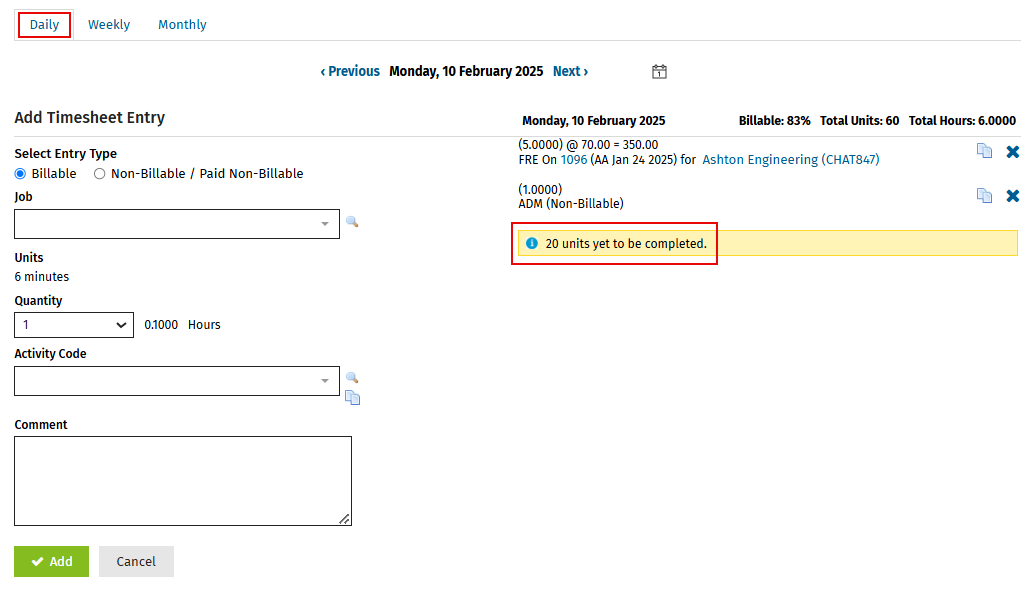Open job 1096 link

[x=574, y=159]
